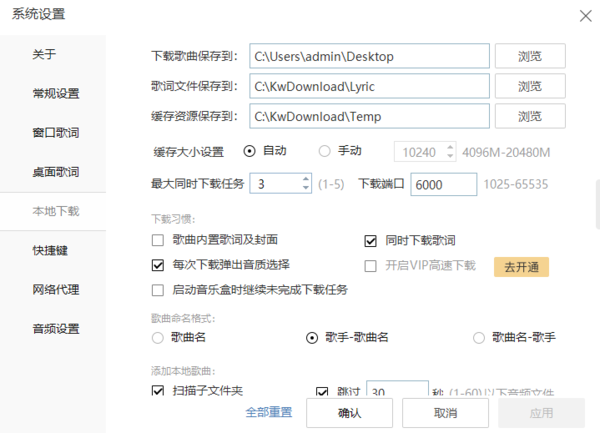Confirm settings with 确认 button
Screen dimensions: 600x433
point(349,412)
